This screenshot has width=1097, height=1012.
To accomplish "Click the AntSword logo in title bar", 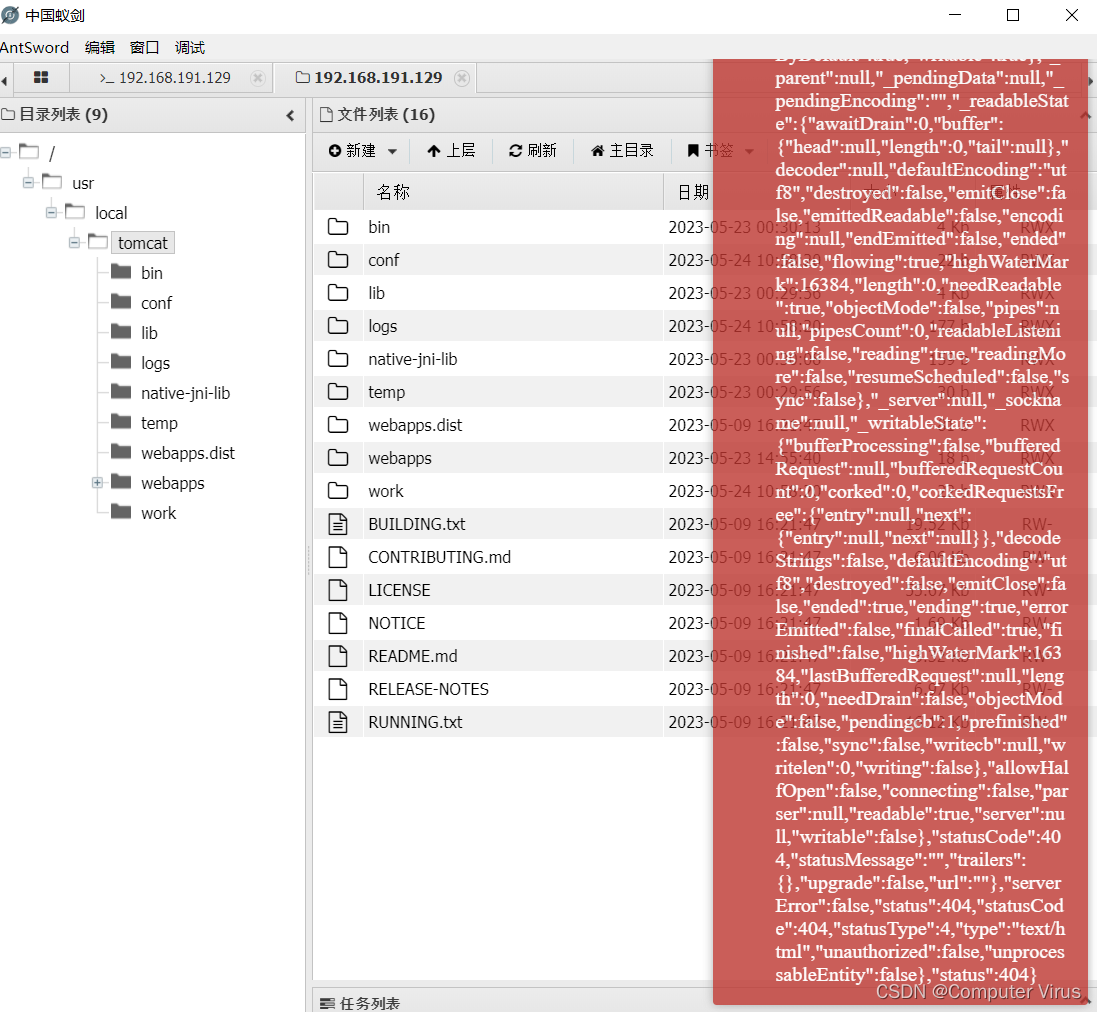I will tap(10, 14).
